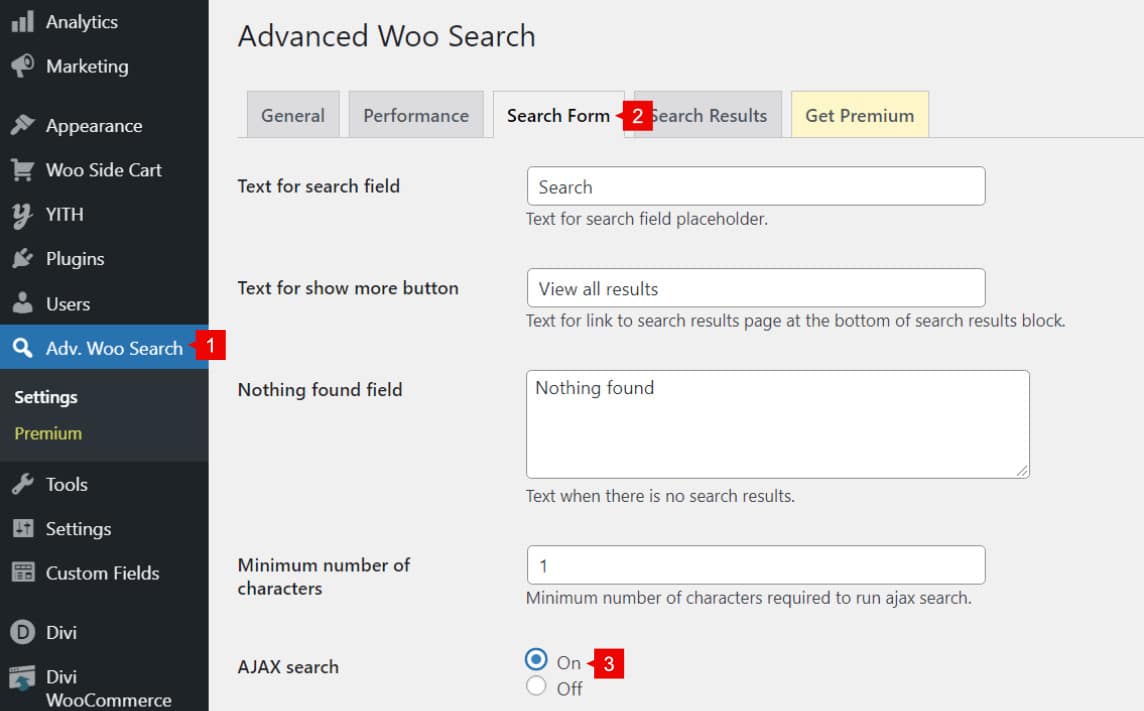The height and width of the screenshot is (711, 1144).
Task: Click the Marketing megaphone icon
Action: click(22, 66)
